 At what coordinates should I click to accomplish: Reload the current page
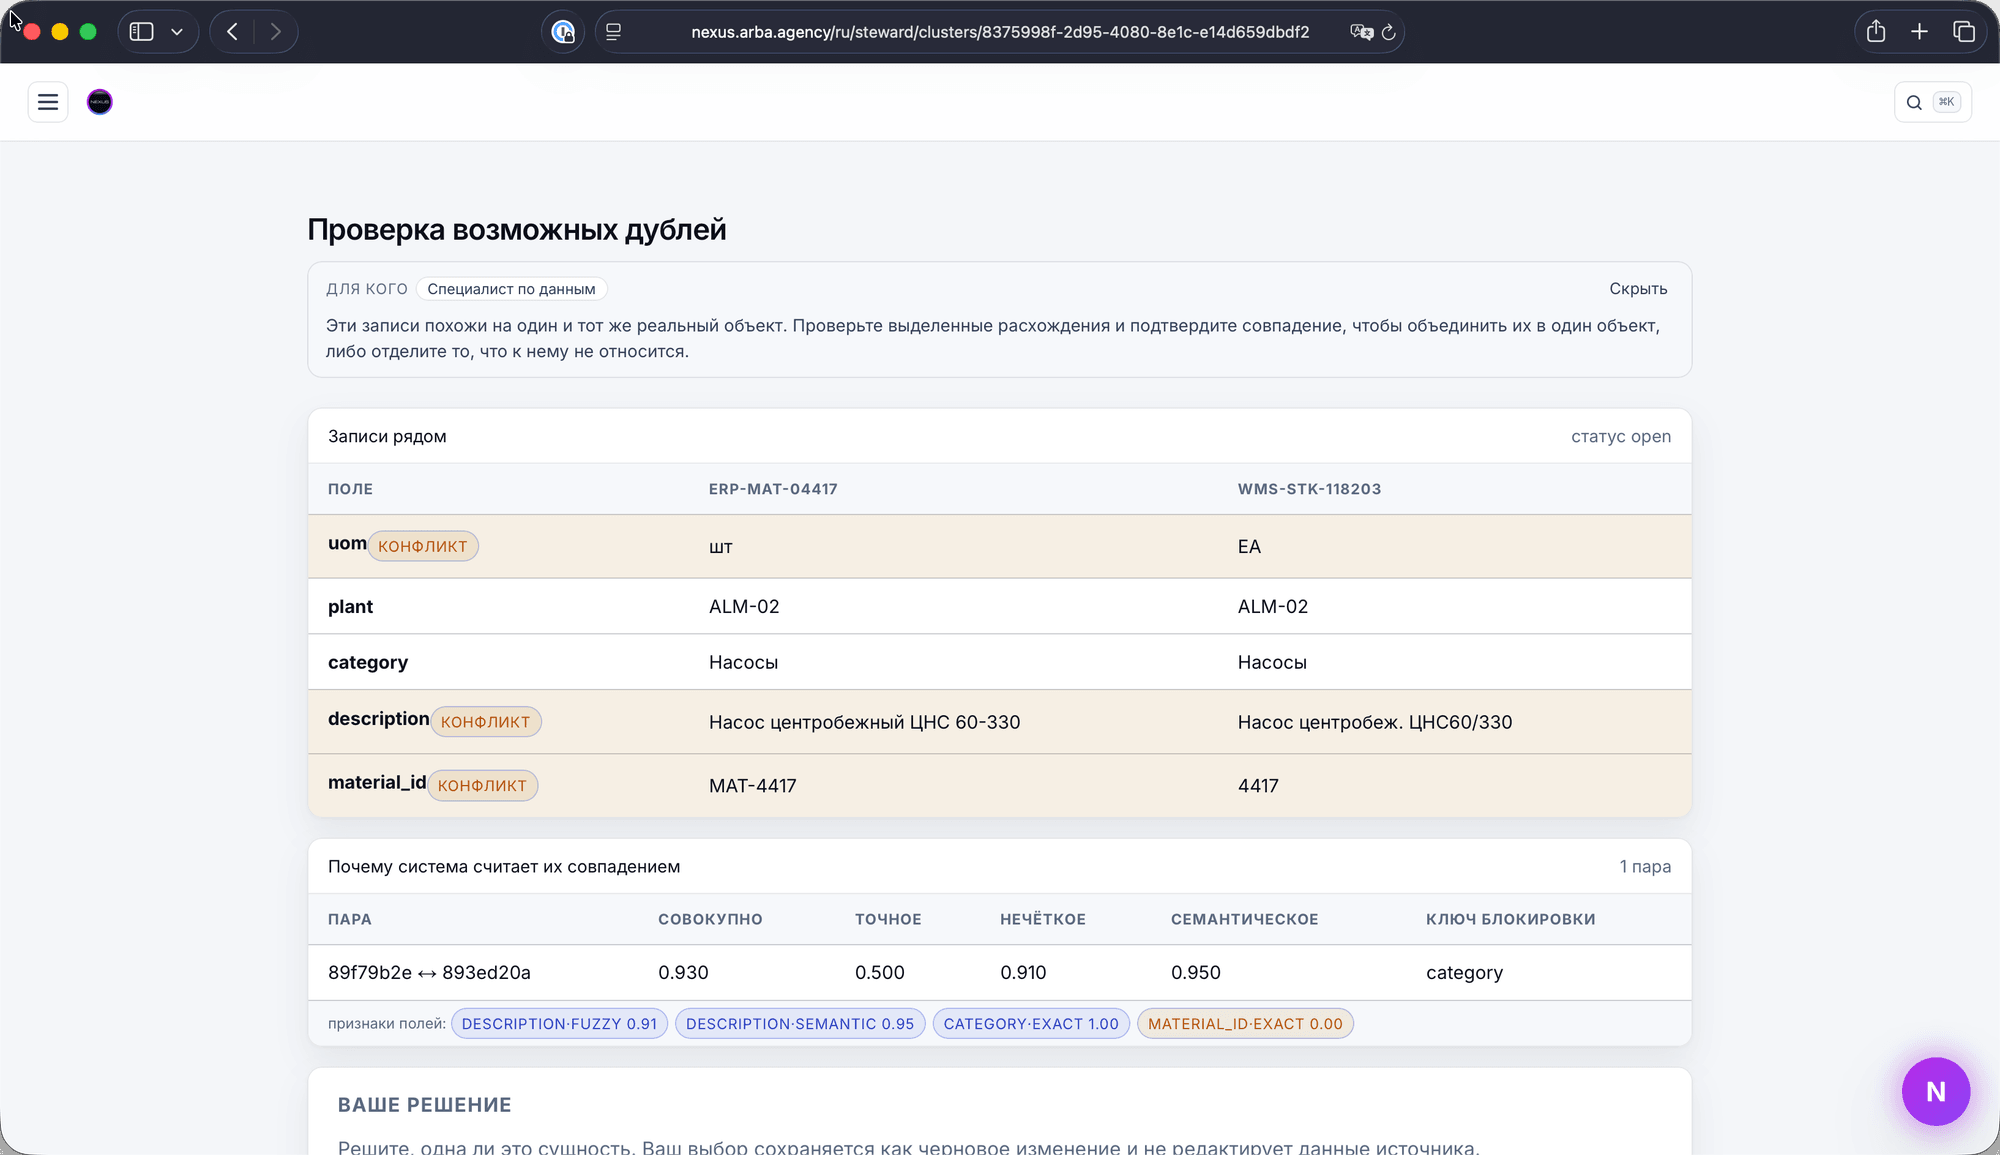point(1388,32)
